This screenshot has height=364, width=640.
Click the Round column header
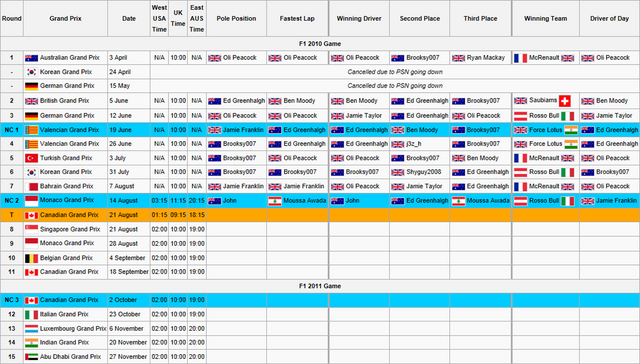[x=11, y=18]
